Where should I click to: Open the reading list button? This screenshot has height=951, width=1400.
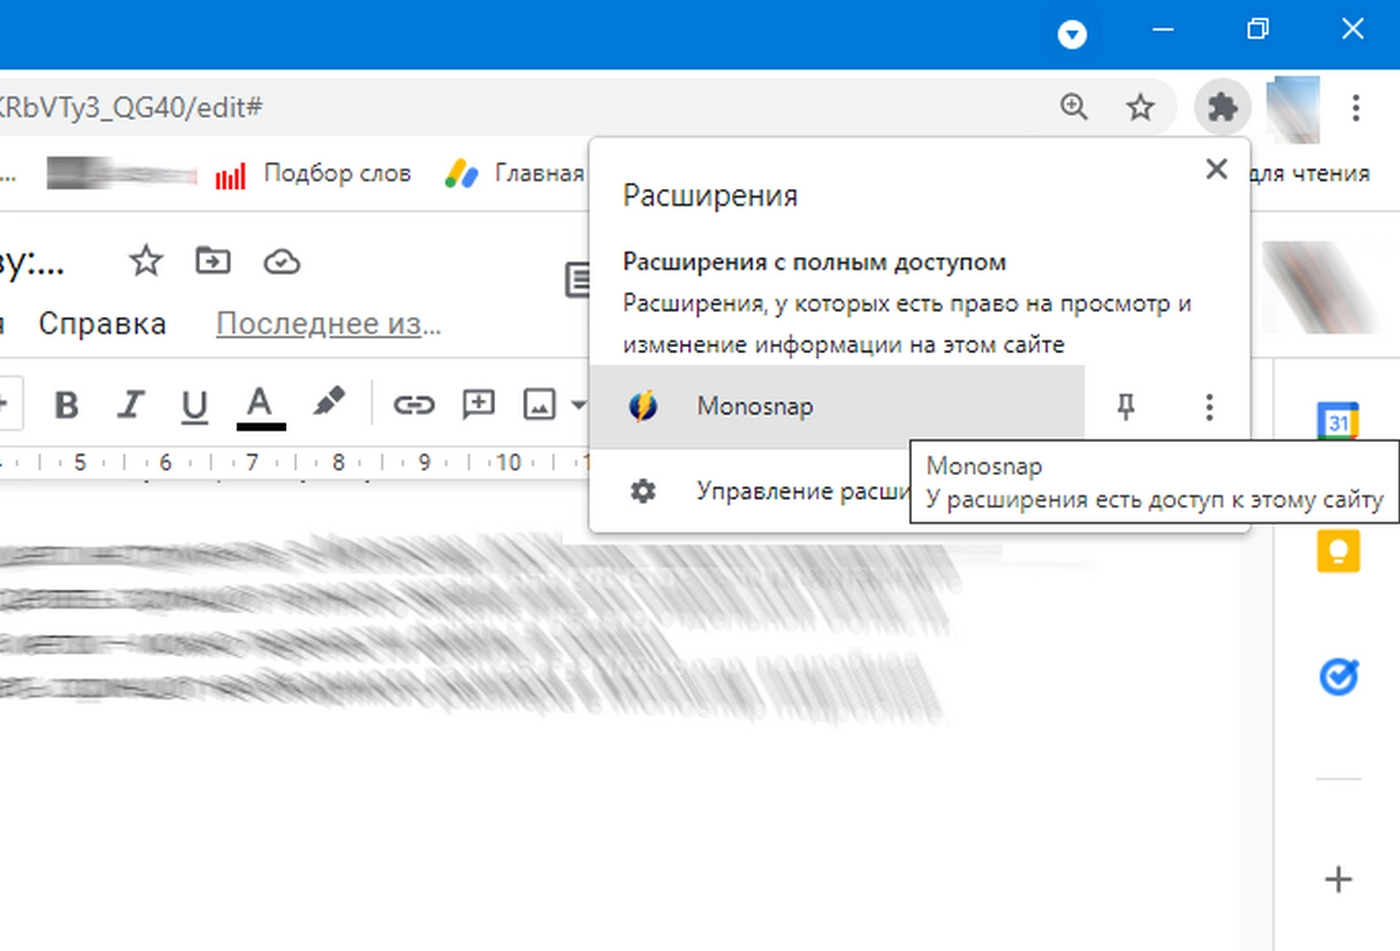point(1310,174)
